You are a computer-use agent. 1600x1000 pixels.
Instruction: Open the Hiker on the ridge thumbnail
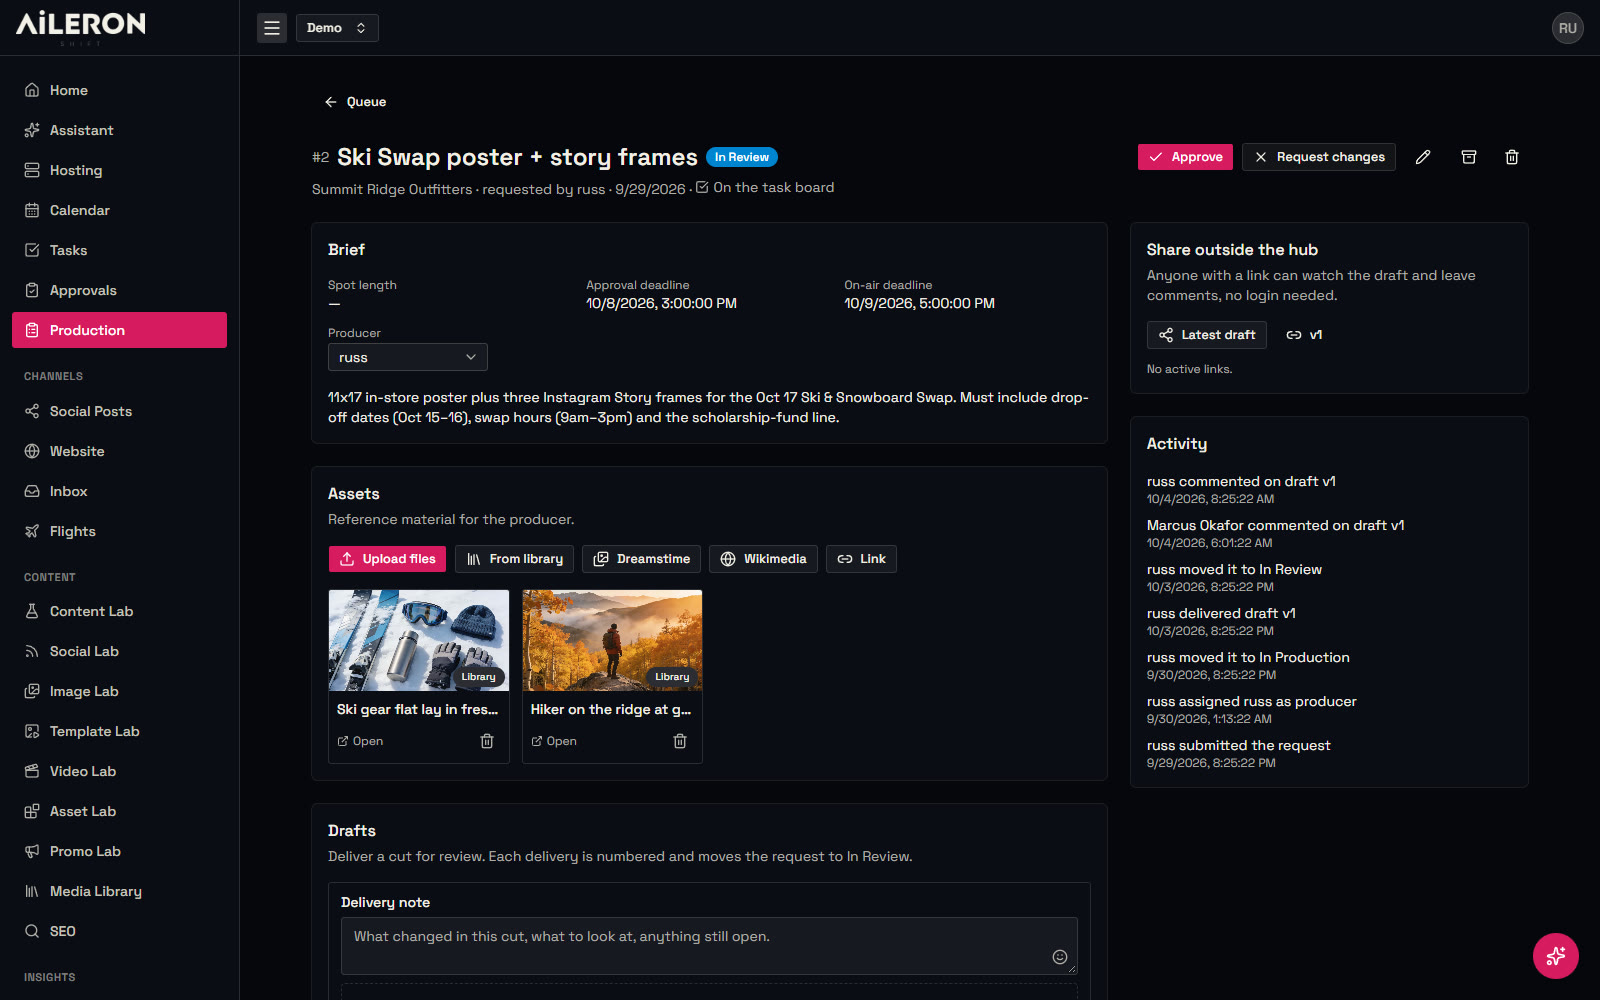pyautogui.click(x=612, y=640)
